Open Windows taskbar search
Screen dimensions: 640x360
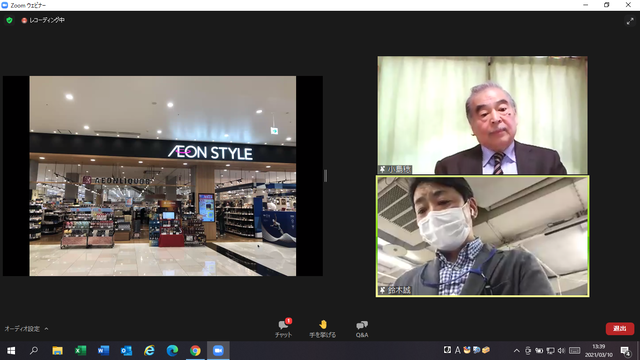point(34,351)
